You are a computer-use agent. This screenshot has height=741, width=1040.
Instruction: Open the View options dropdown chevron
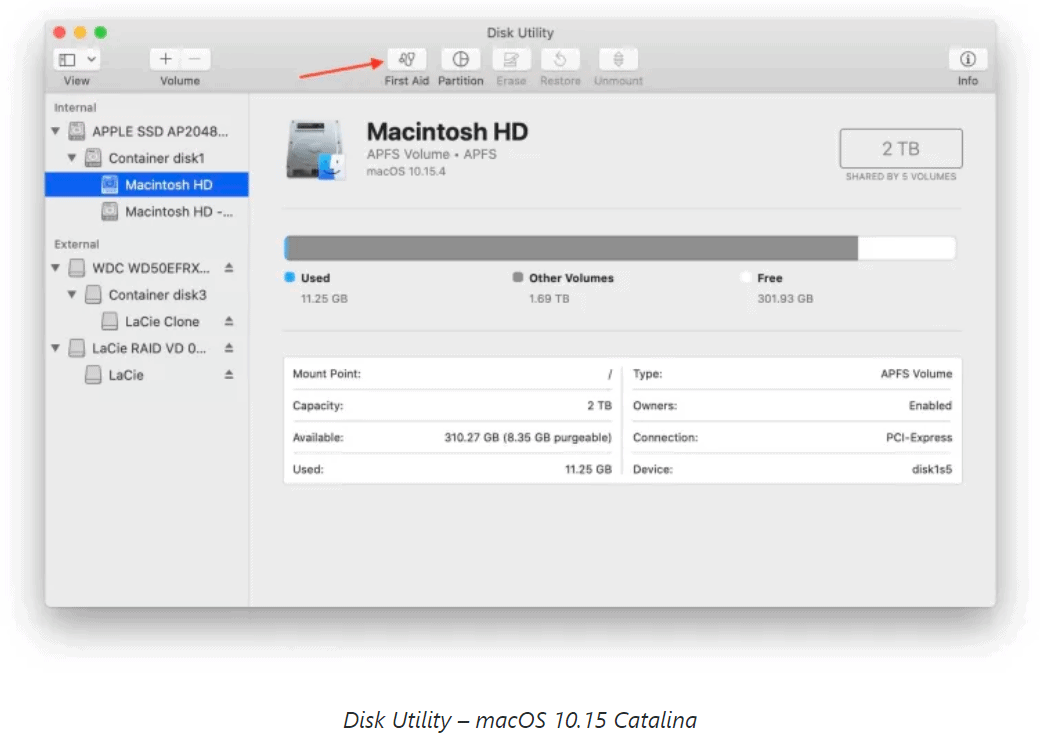[x=92, y=60]
